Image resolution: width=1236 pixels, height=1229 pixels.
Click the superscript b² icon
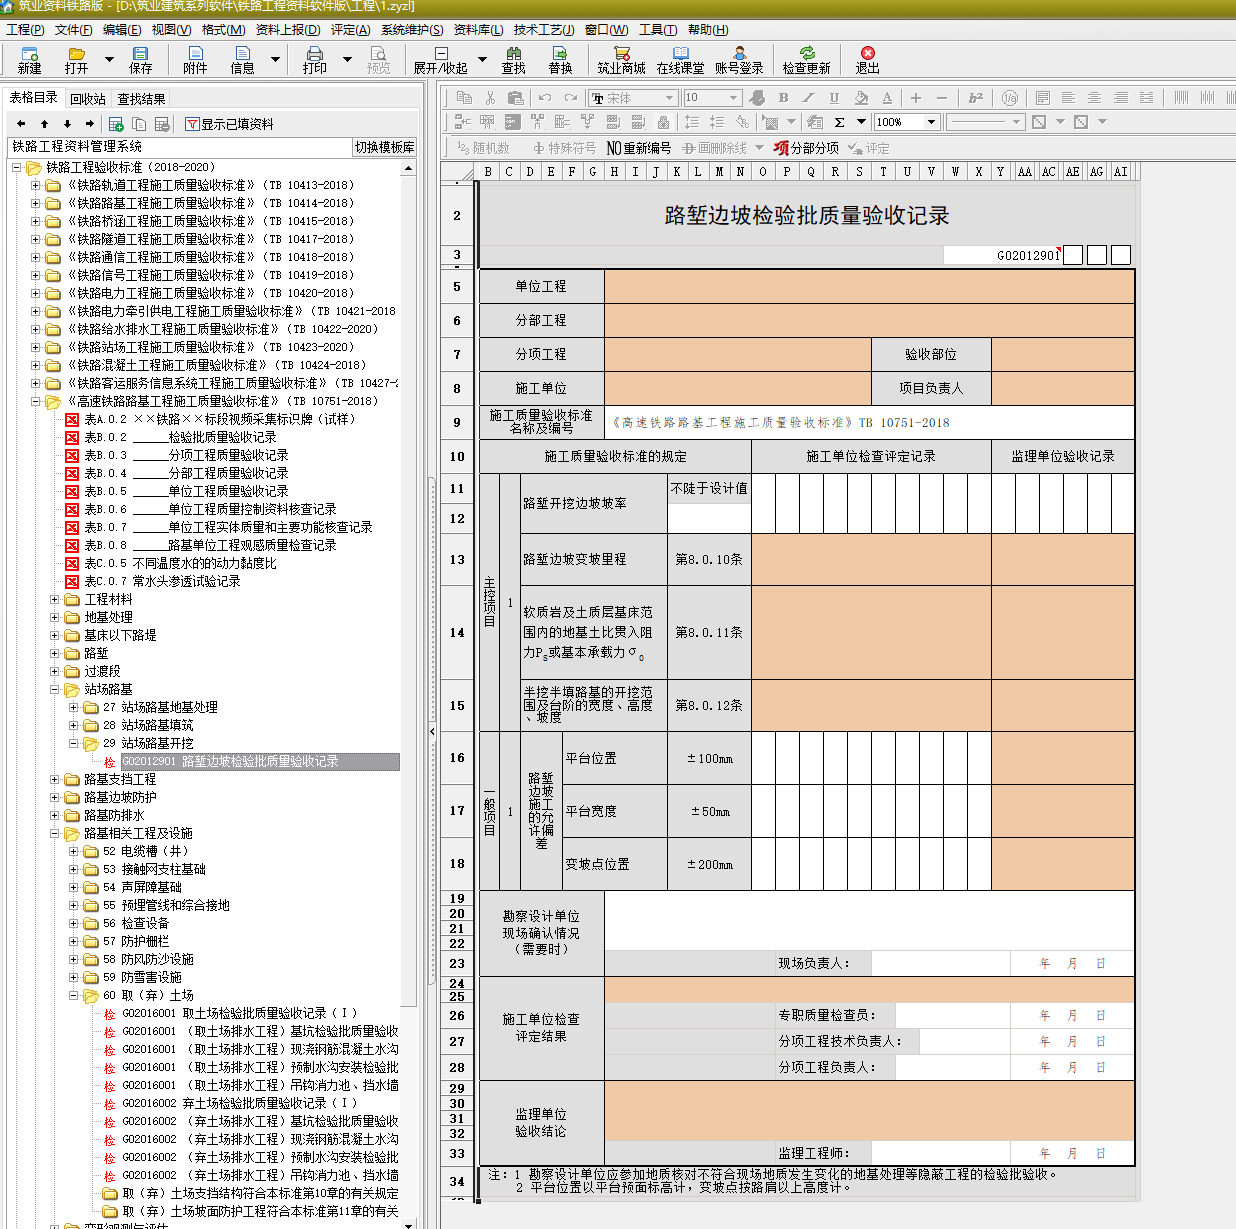click(x=976, y=98)
